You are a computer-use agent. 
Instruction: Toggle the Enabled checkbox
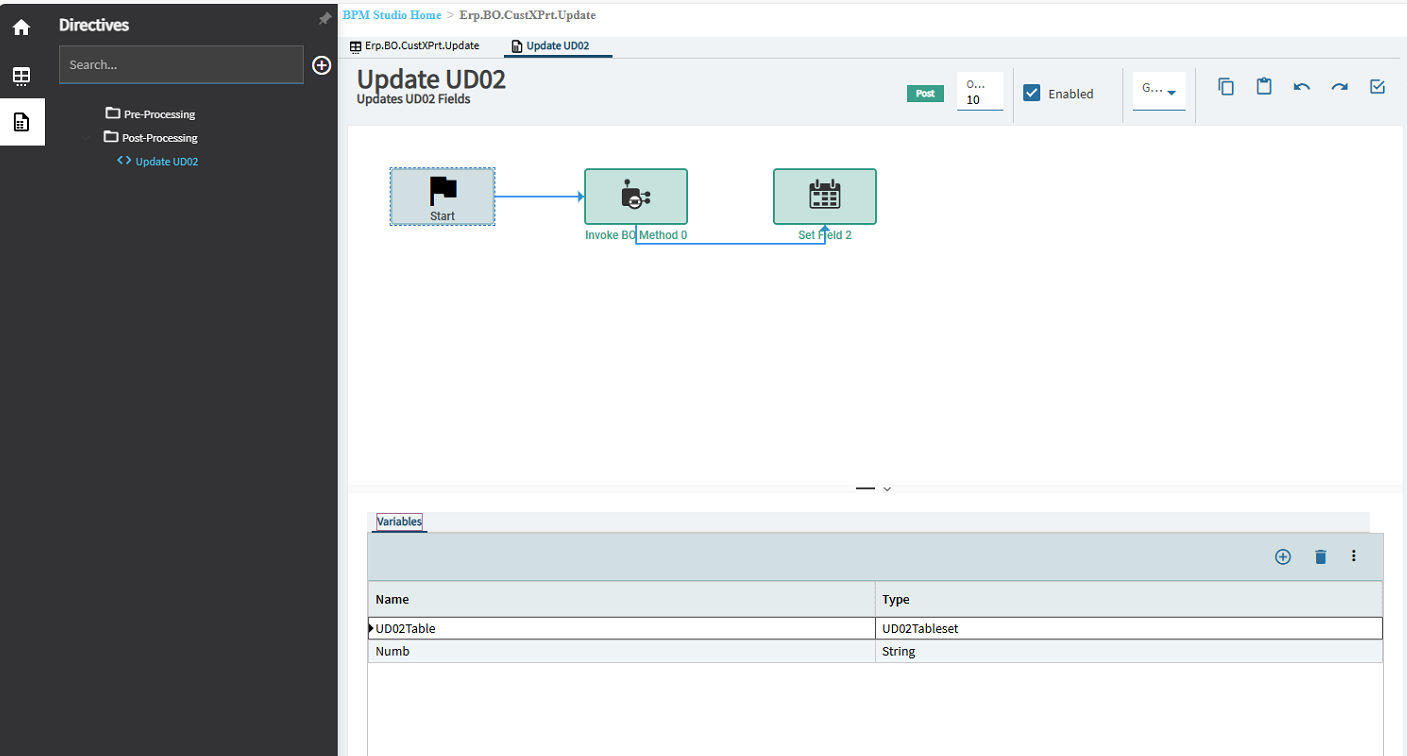(x=1032, y=93)
